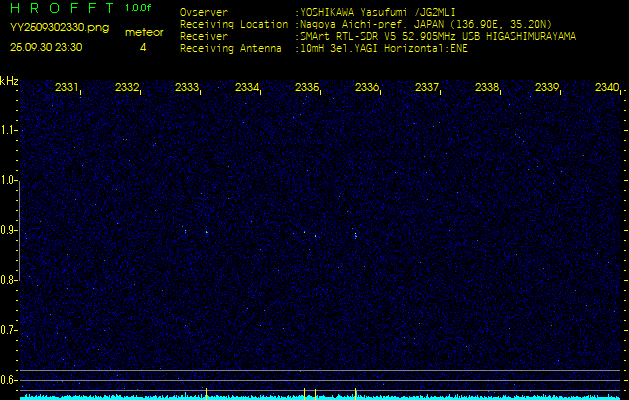Select the 2338 time tick label
629x400 pixels.
487,88
